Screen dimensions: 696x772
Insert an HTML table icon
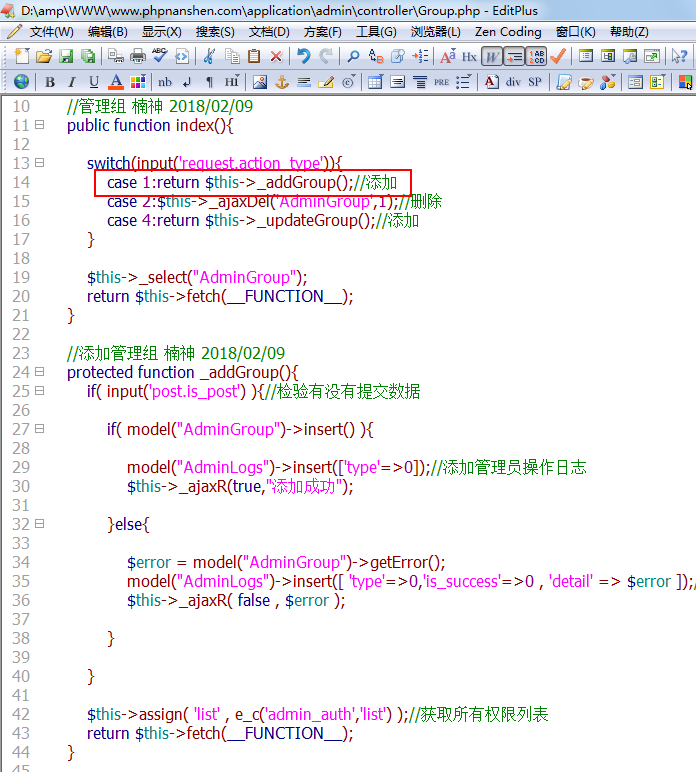click(375, 82)
